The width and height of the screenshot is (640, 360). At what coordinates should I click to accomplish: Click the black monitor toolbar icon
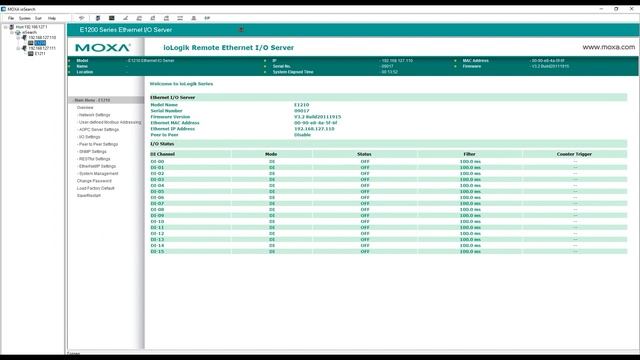point(111,18)
